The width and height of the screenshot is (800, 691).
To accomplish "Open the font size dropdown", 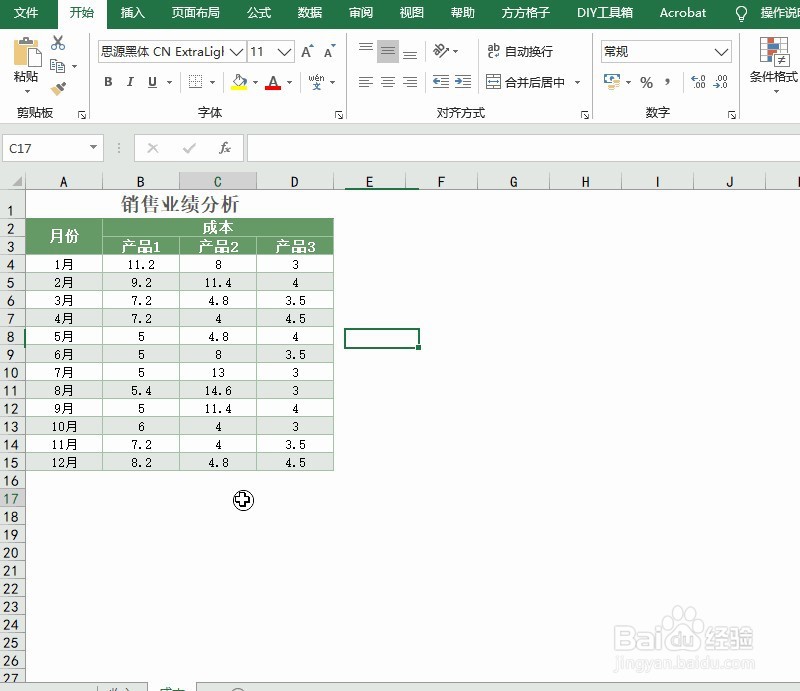I will 284,52.
